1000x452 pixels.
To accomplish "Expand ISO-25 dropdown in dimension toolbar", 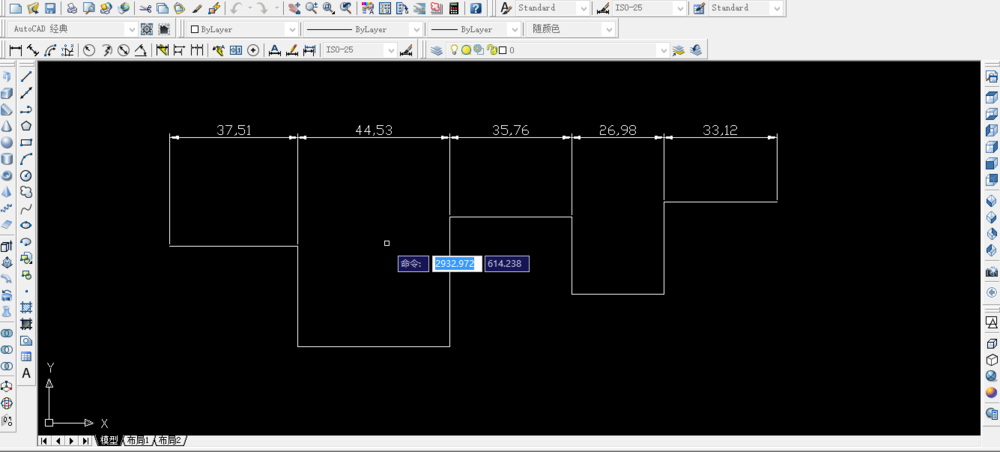I will [390, 50].
